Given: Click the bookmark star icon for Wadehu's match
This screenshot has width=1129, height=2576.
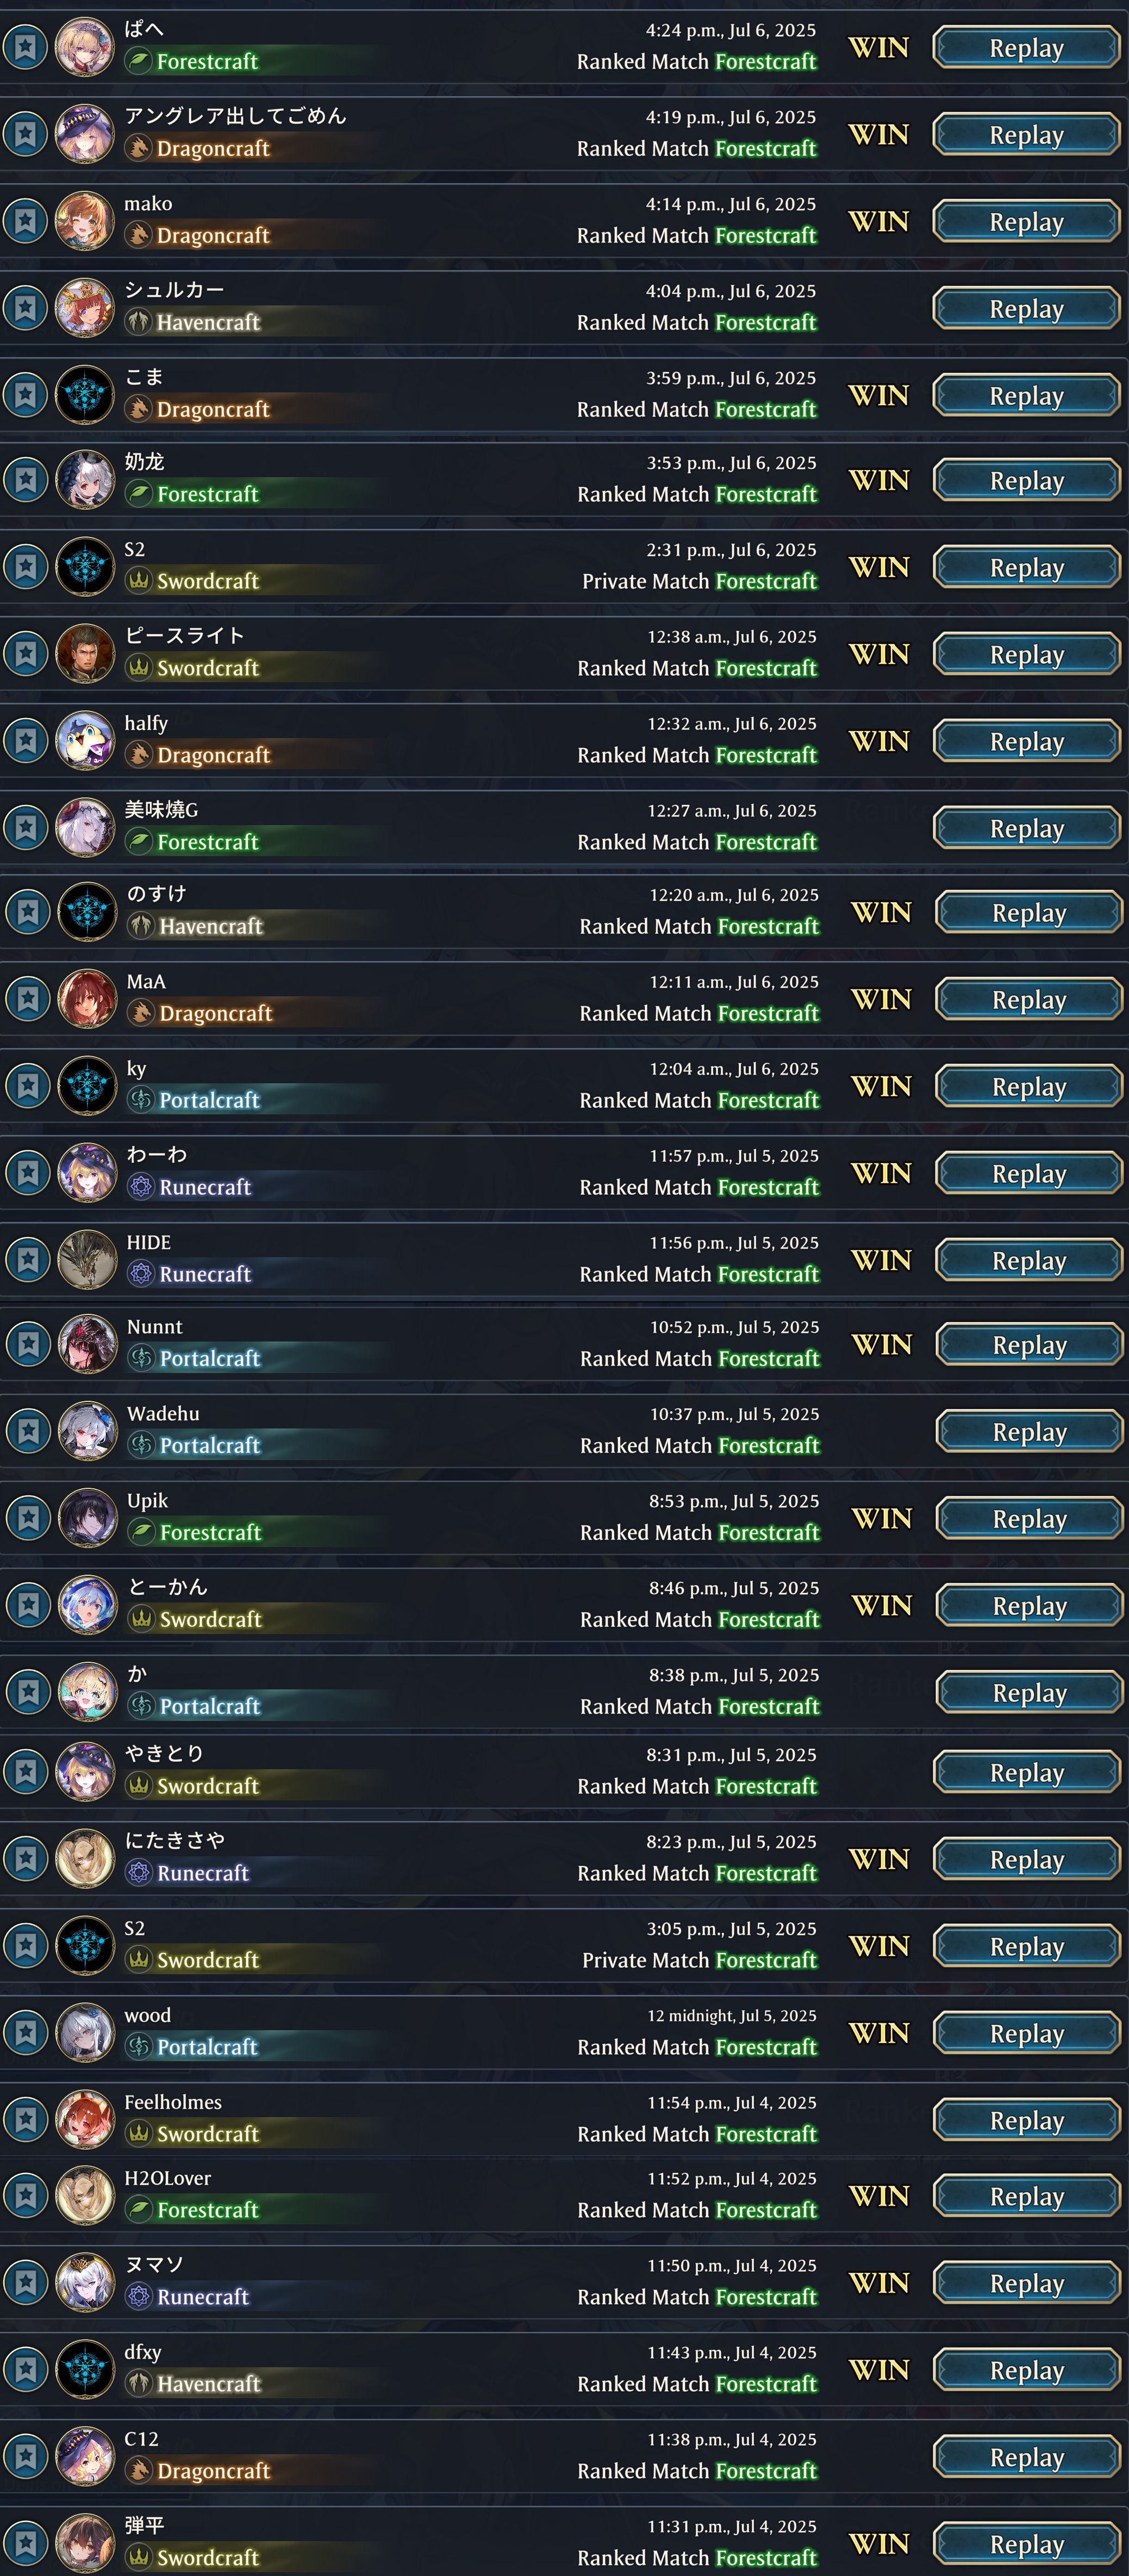Looking at the screenshot, I should (x=28, y=1431).
